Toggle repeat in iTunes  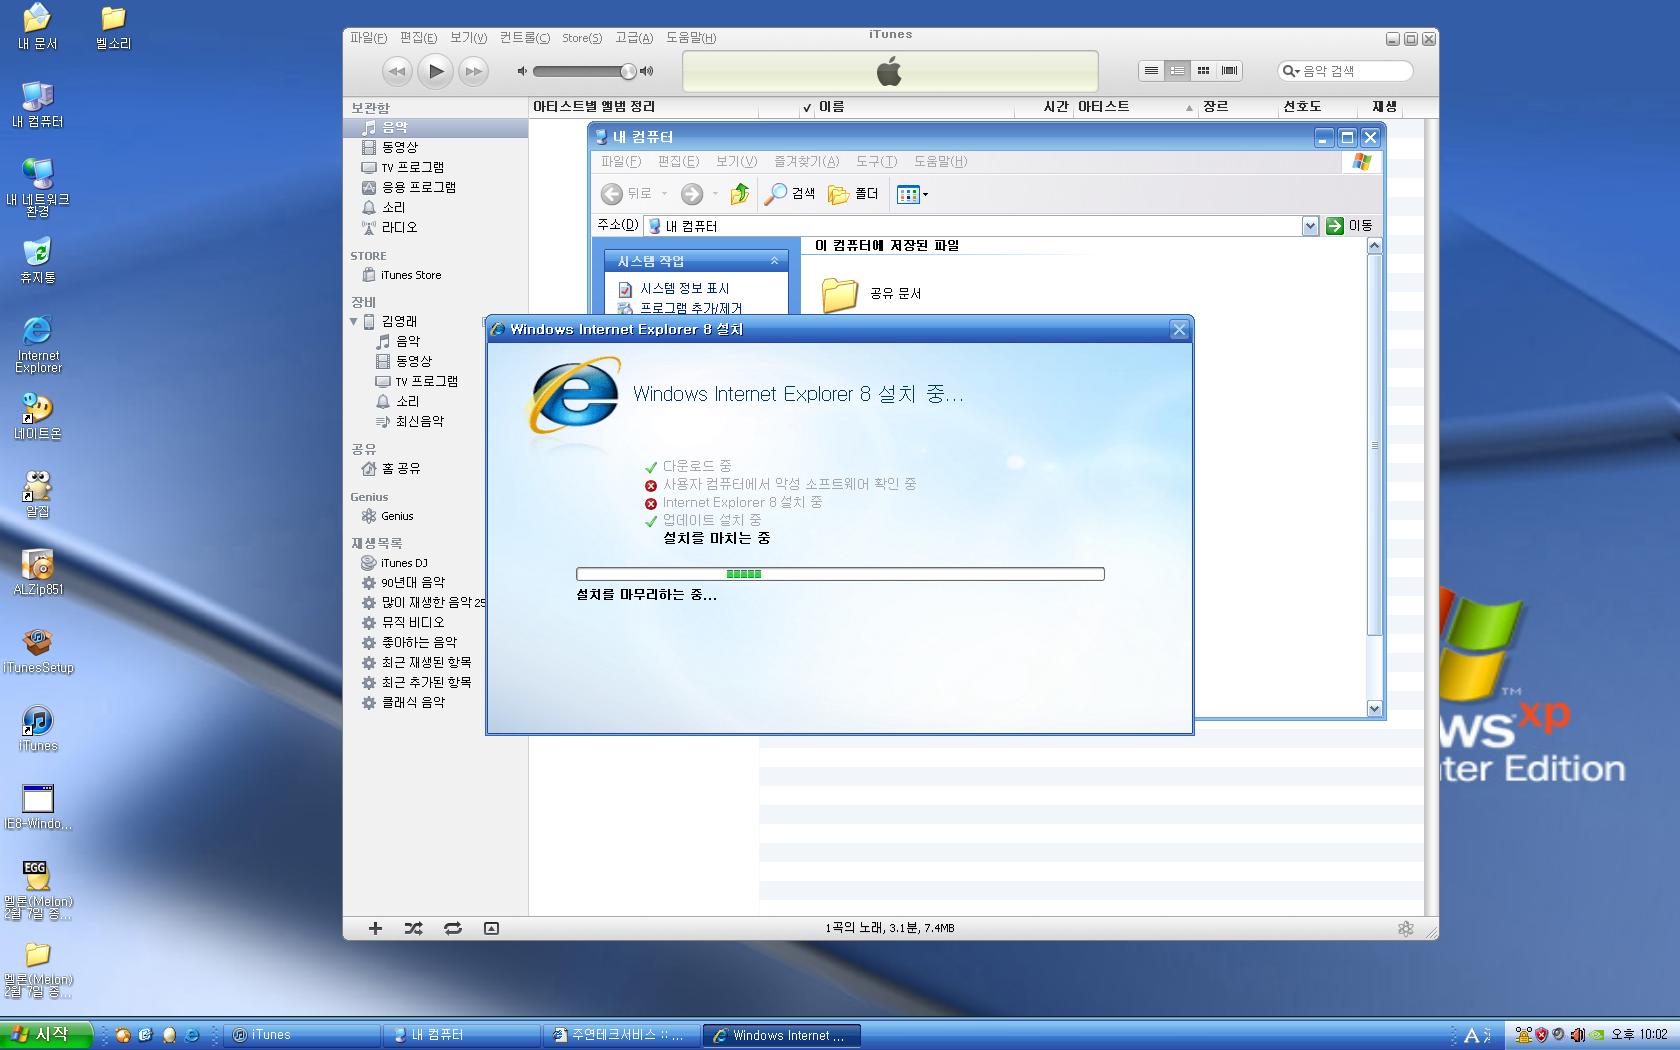(x=453, y=928)
